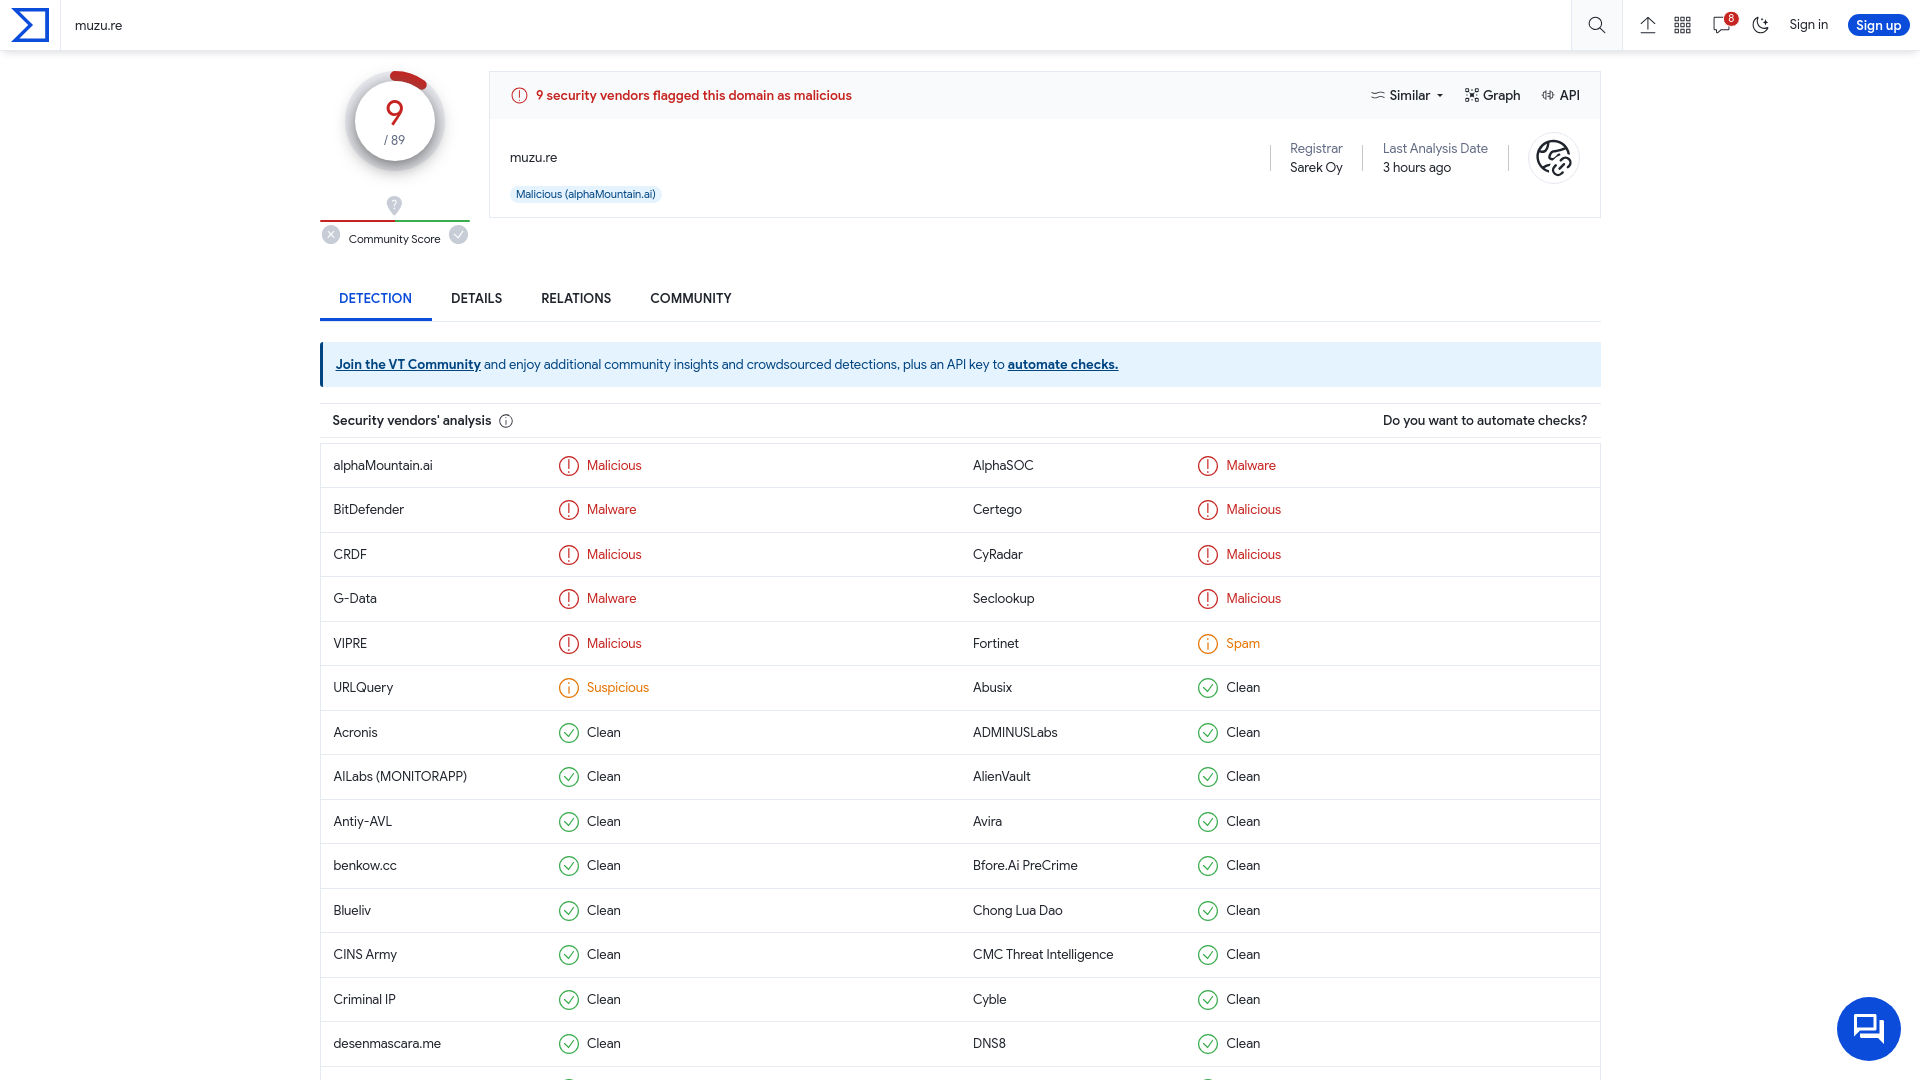
Task: Vote negative with the X icon
Action: [331, 235]
